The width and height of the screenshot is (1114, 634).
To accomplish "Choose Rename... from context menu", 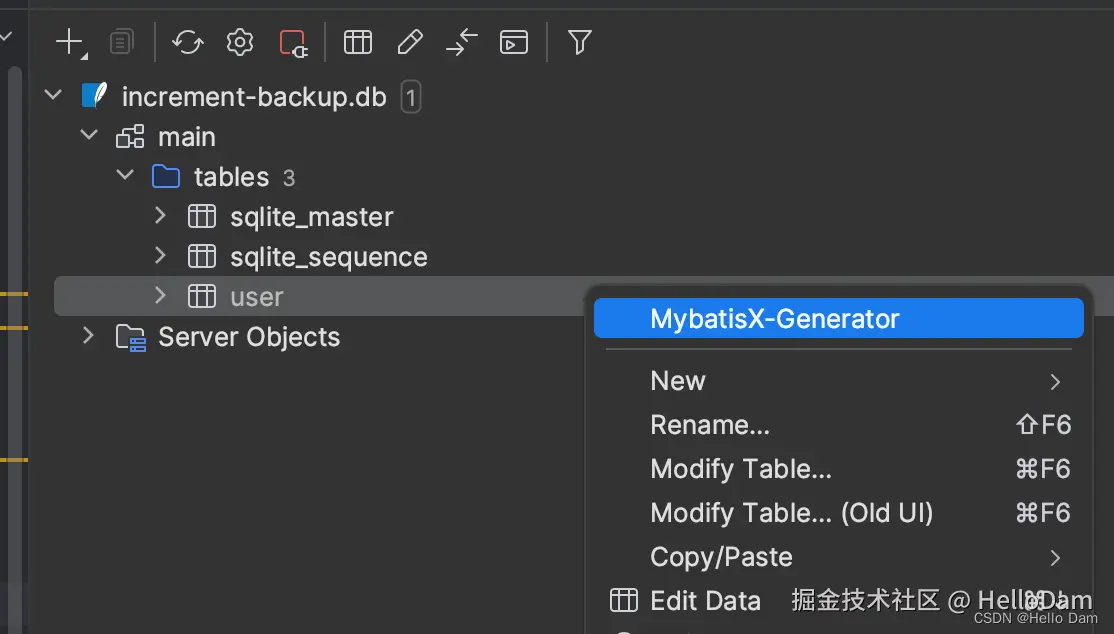I will tap(710, 425).
